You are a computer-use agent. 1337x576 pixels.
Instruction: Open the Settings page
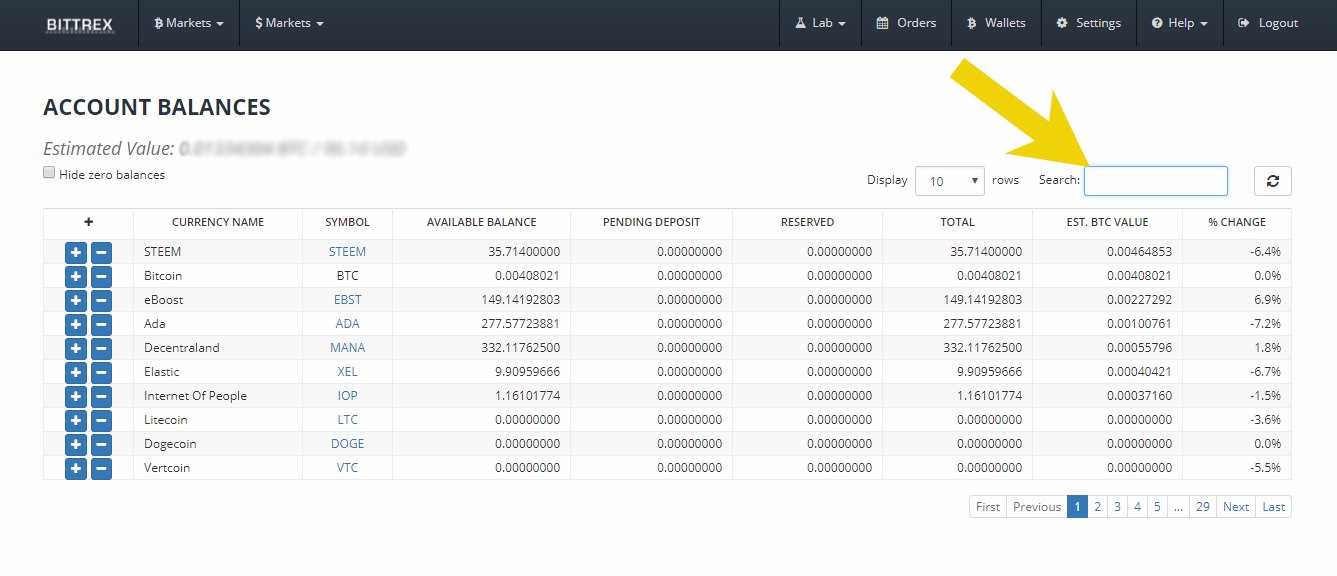click(x=1089, y=23)
